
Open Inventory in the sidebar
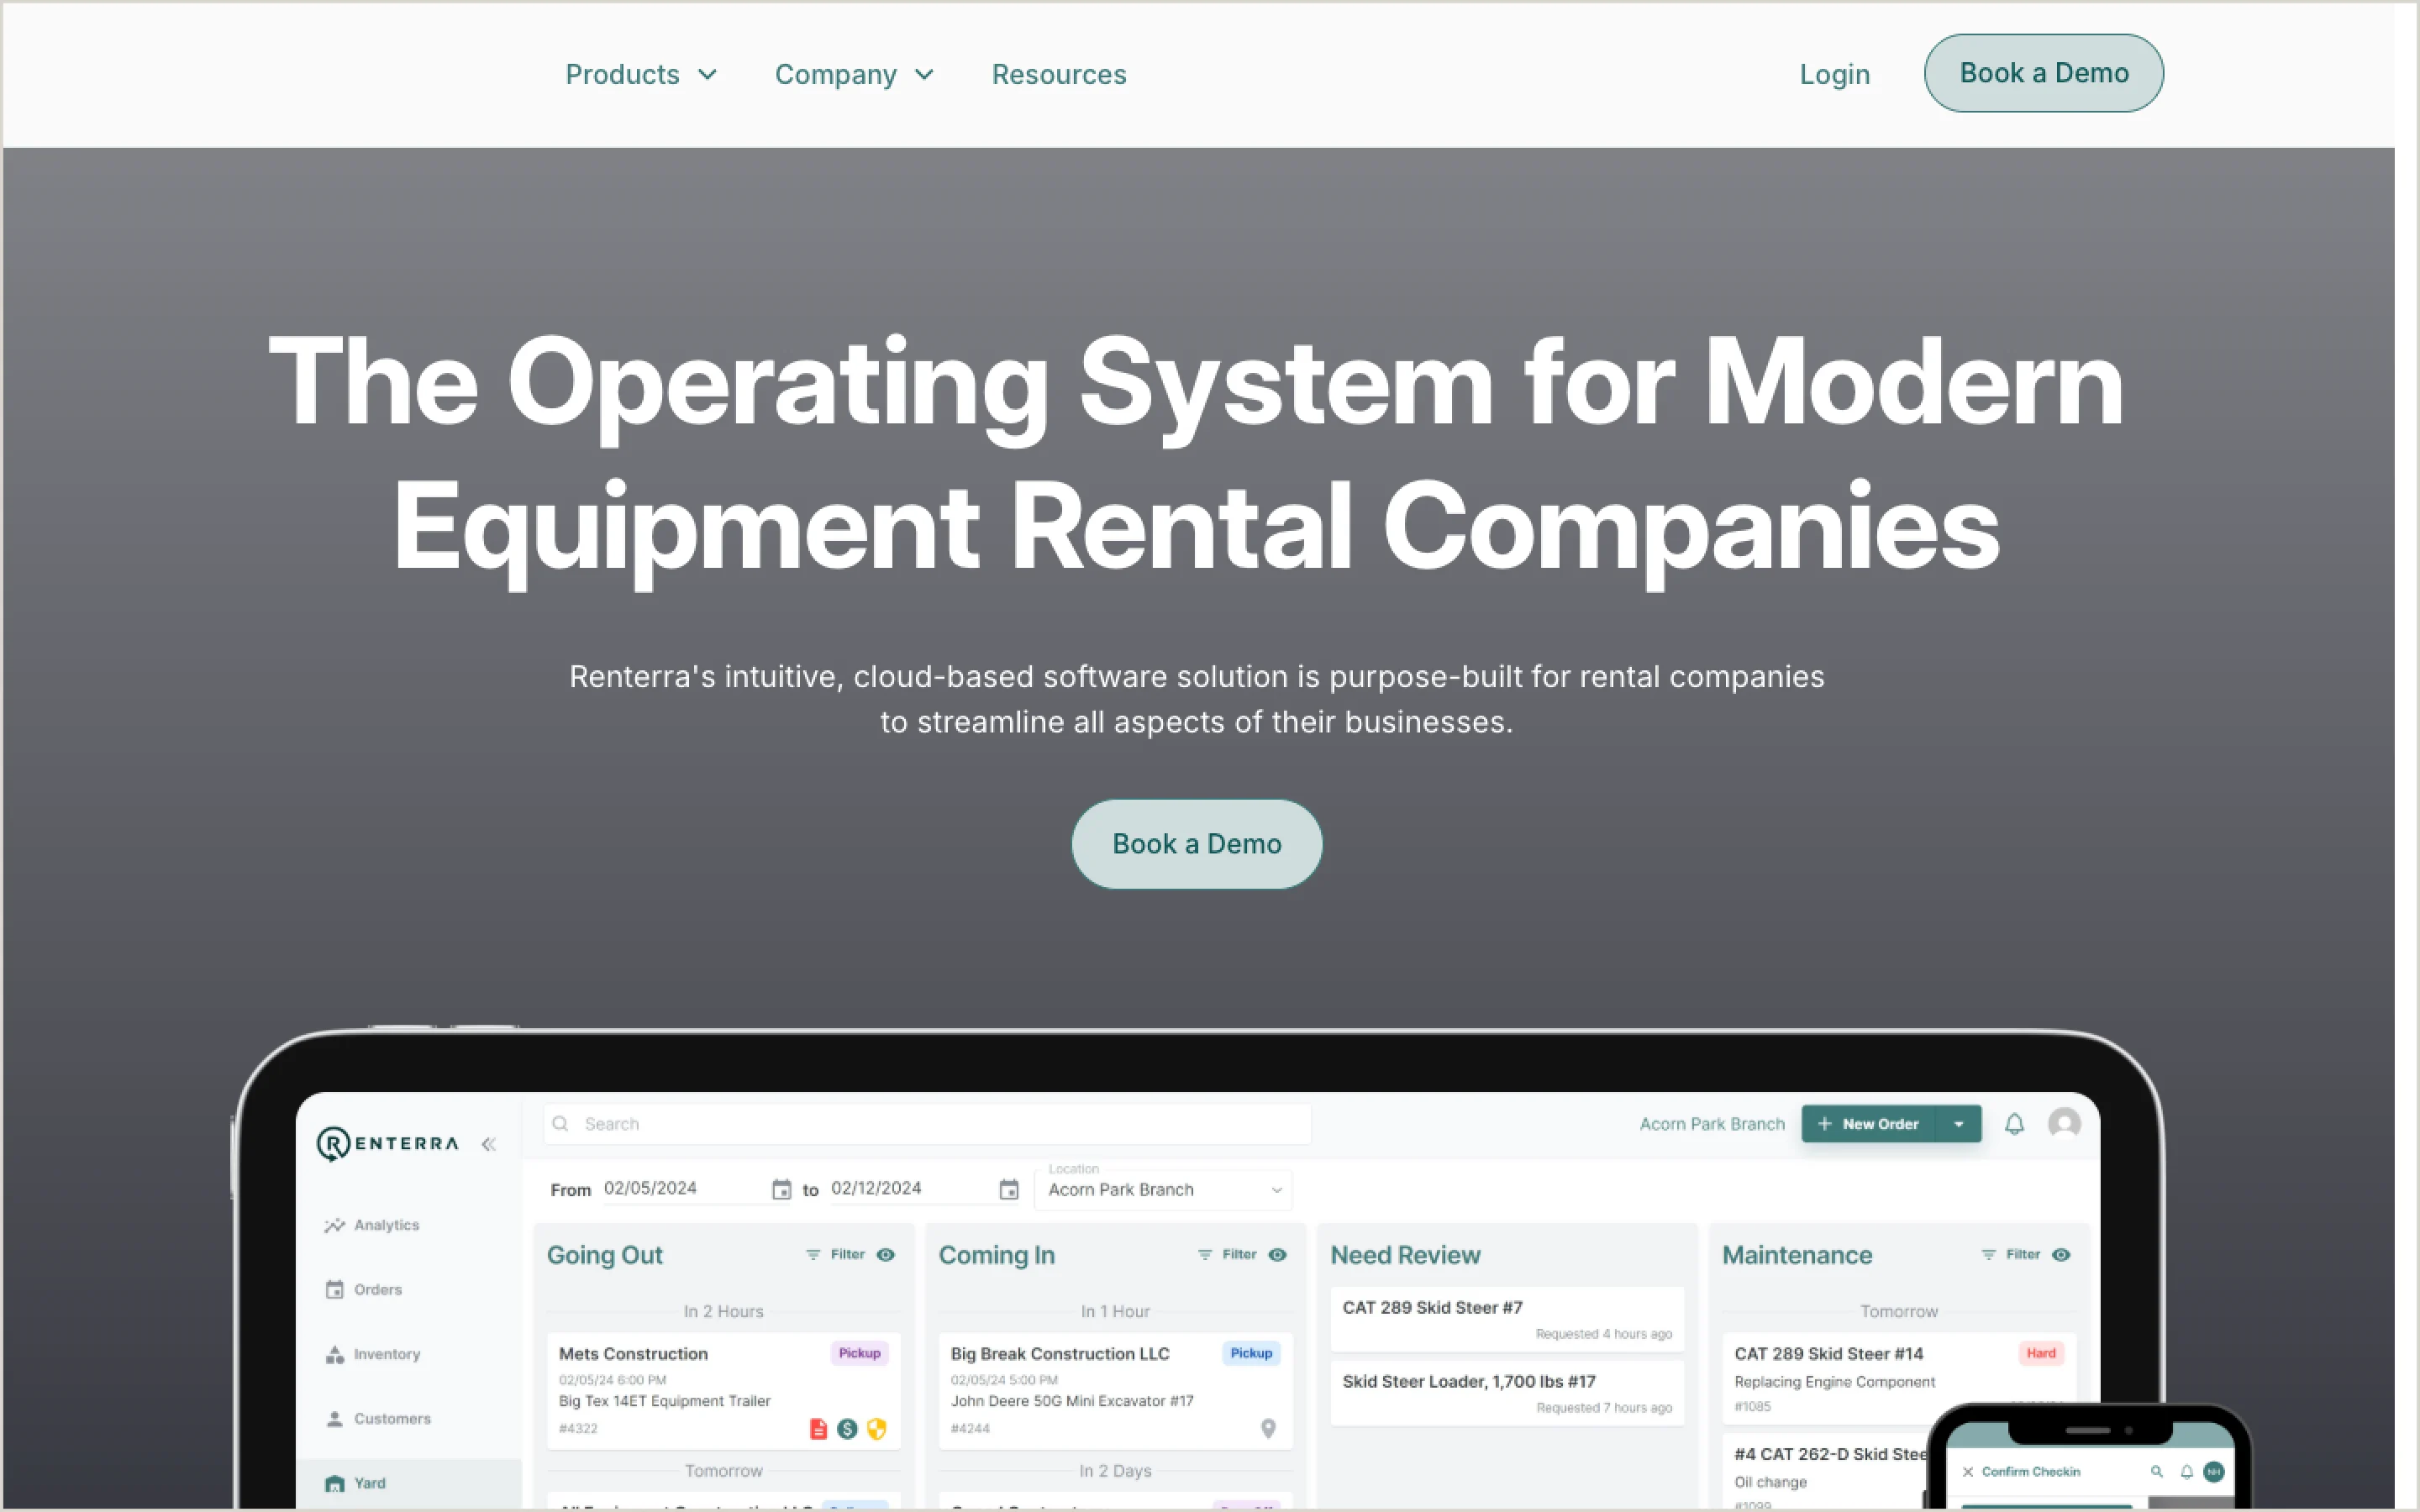[x=373, y=1354]
